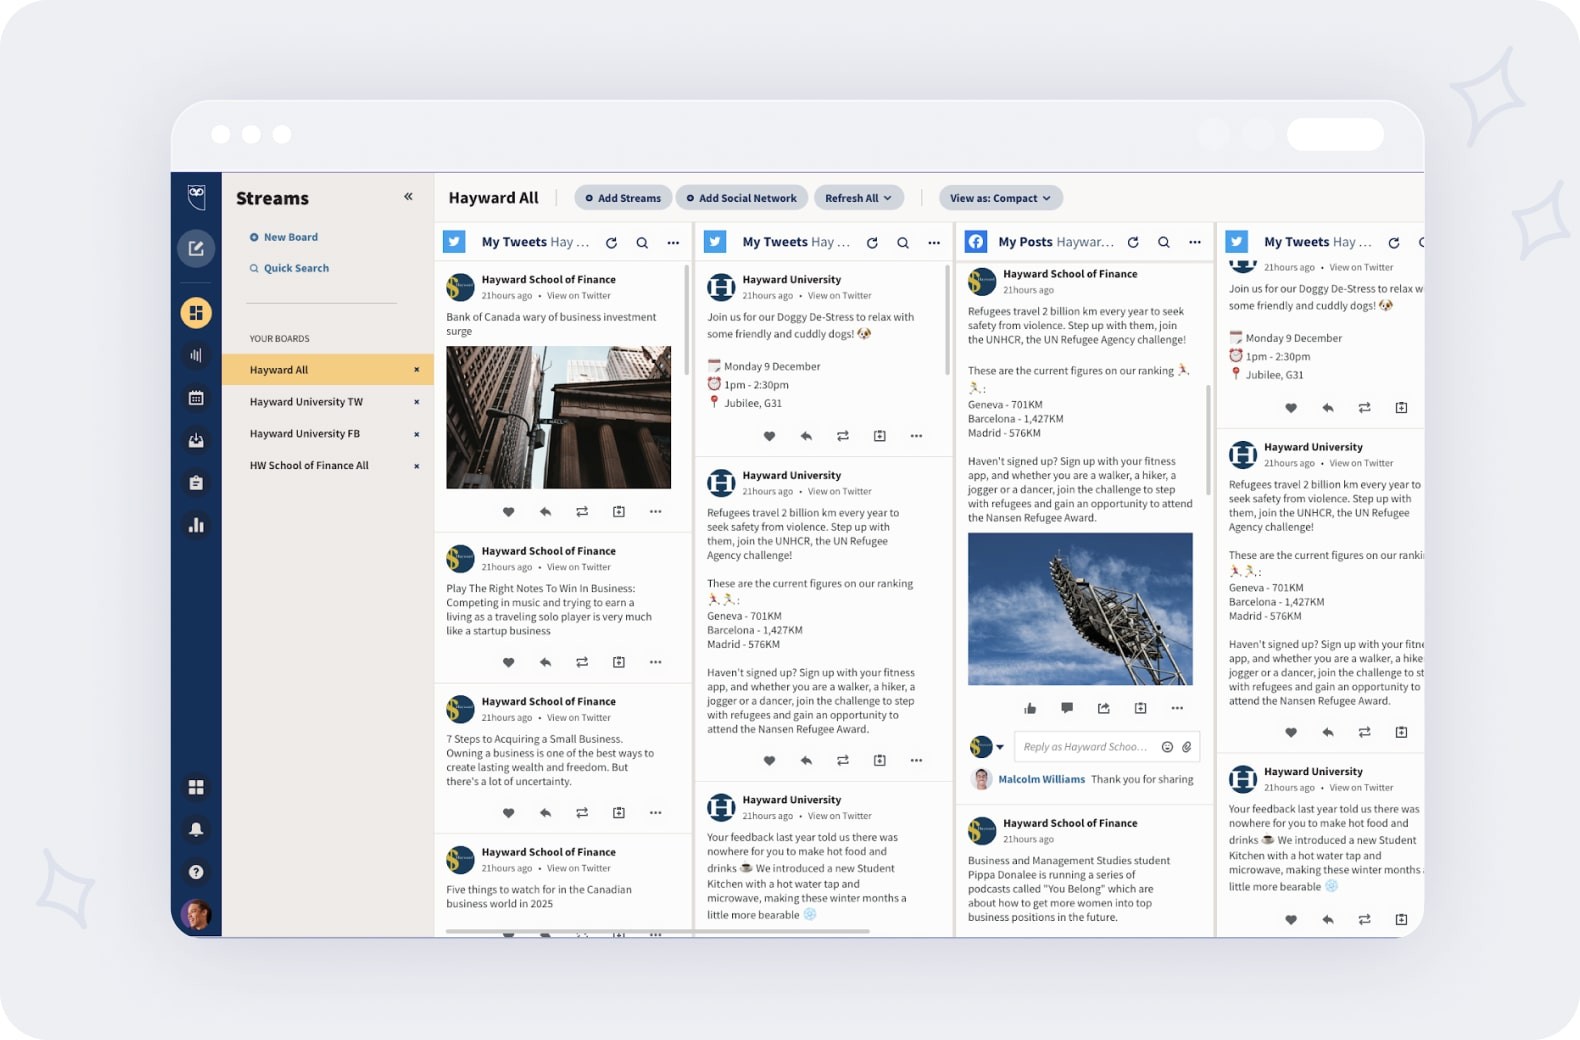Open the Bank of Canada building image
This screenshot has height=1040, width=1580.
pyautogui.click(x=558, y=417)
